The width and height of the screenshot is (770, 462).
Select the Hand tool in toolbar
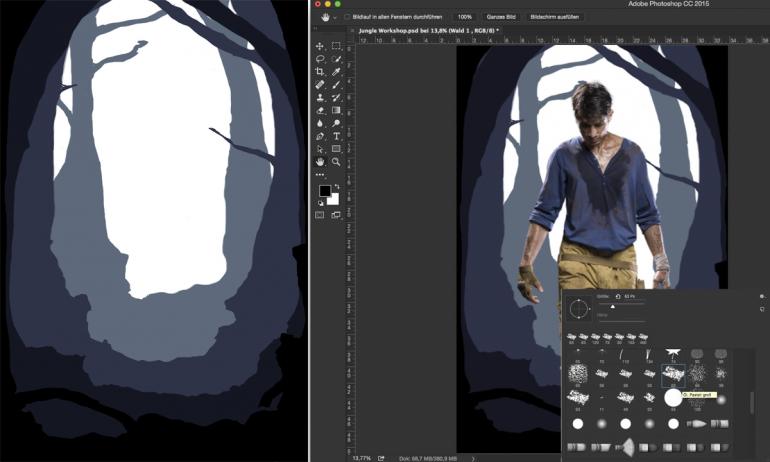[320, 162]
